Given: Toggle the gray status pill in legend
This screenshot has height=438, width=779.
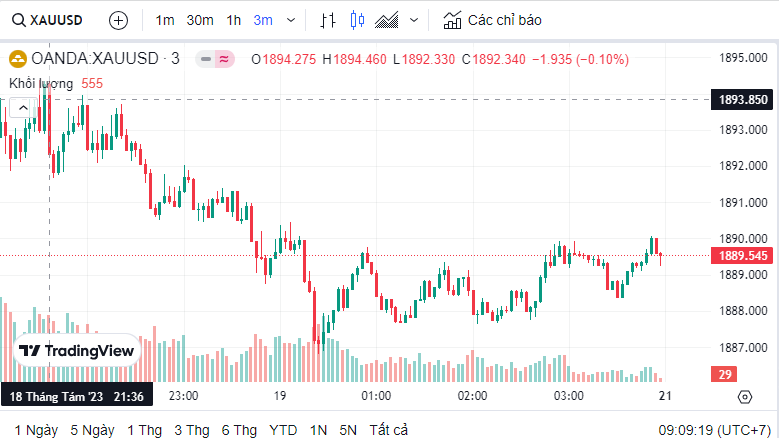Looking at the screenshot, I should 205,59.
